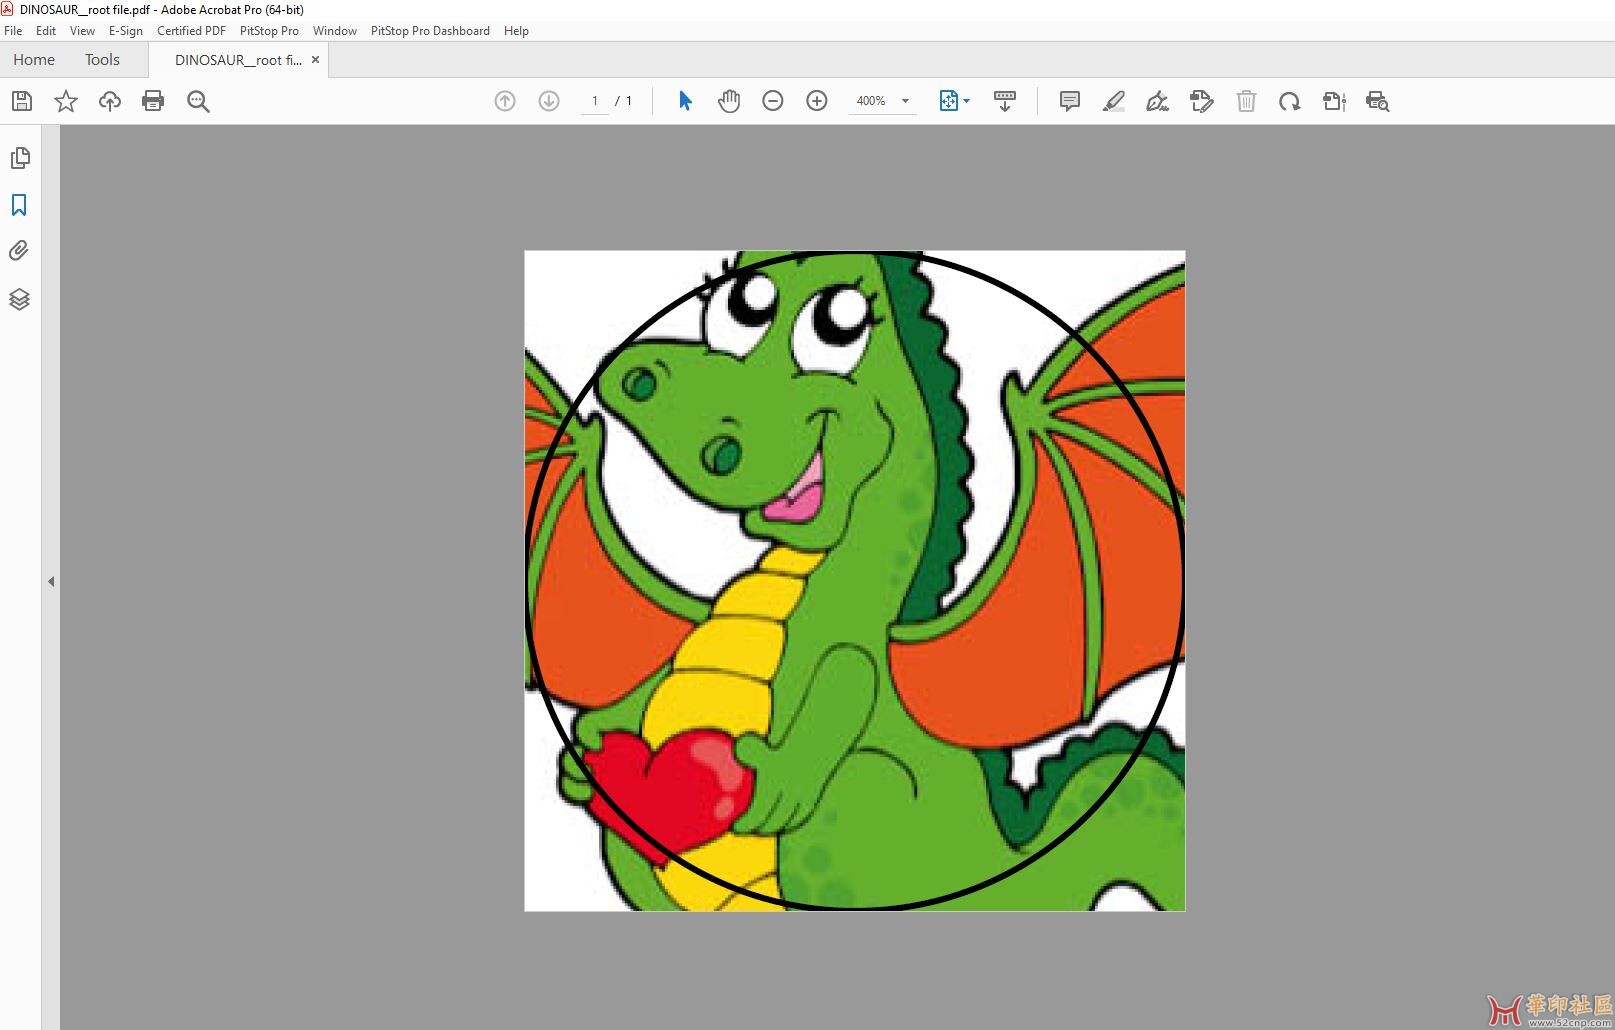This screenshot has height=1030, width=1615.
Task: Click the fit page options icon
Action: [x=948, y=101]
